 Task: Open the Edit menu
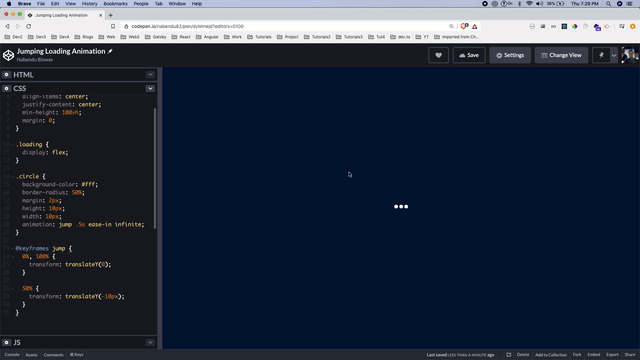coord(55,4)
